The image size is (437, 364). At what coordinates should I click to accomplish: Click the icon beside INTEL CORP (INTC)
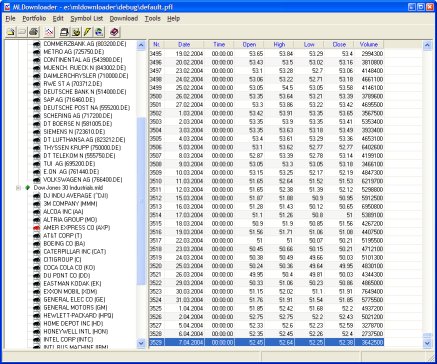(37, 340)
